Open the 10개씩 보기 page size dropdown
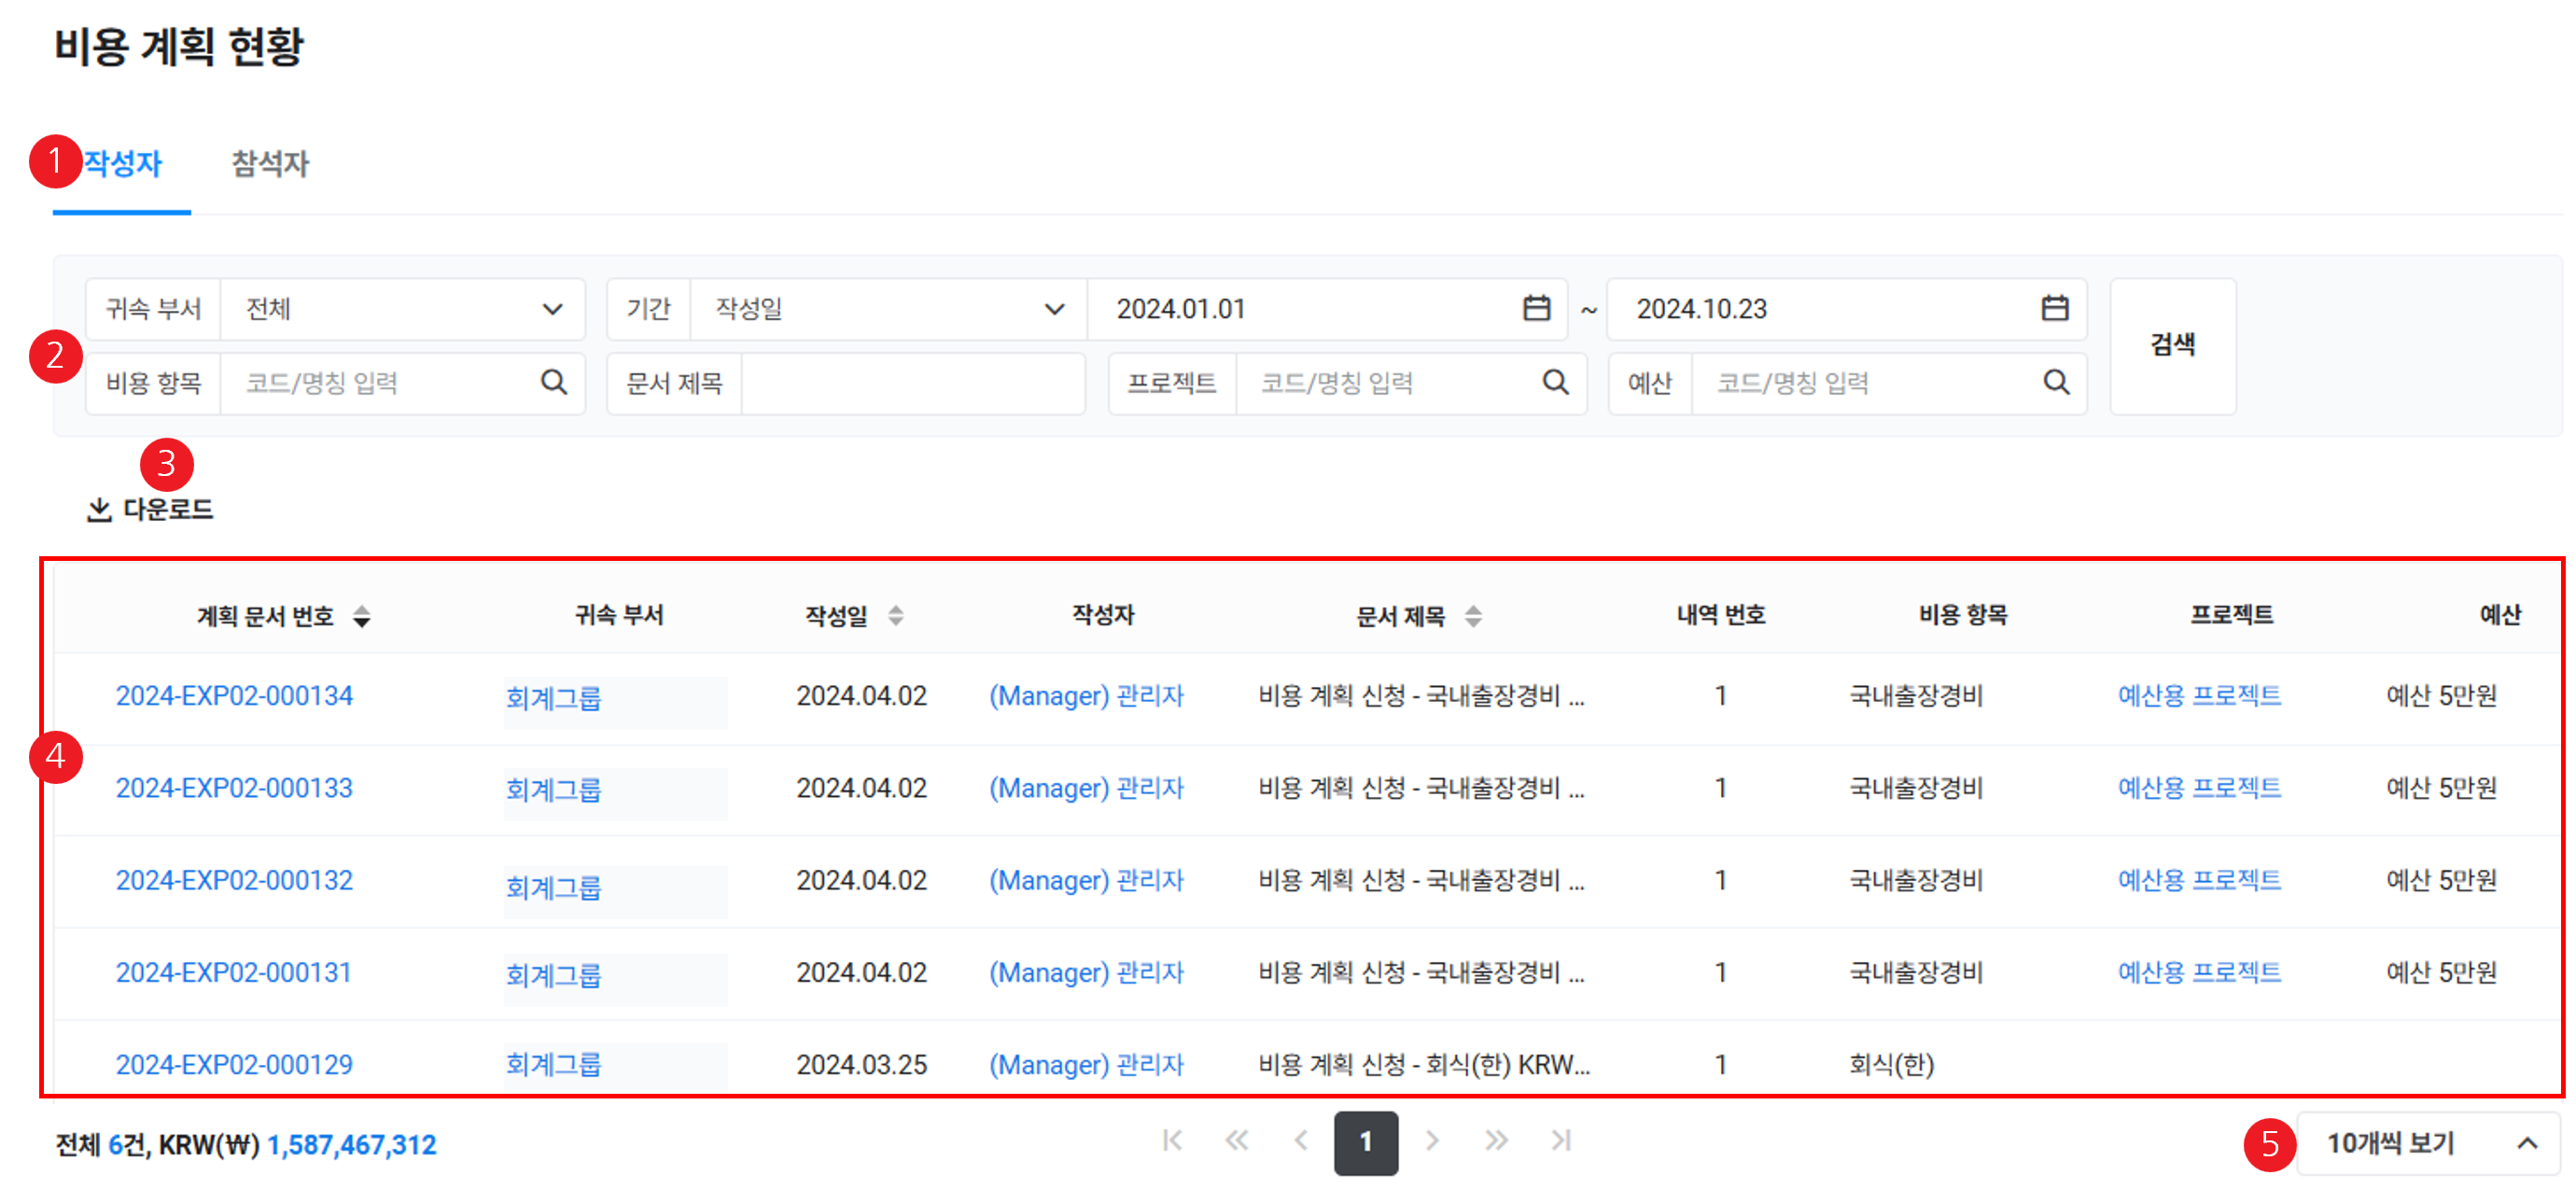The image size is (2576, 1203). click(2427, 1143)
